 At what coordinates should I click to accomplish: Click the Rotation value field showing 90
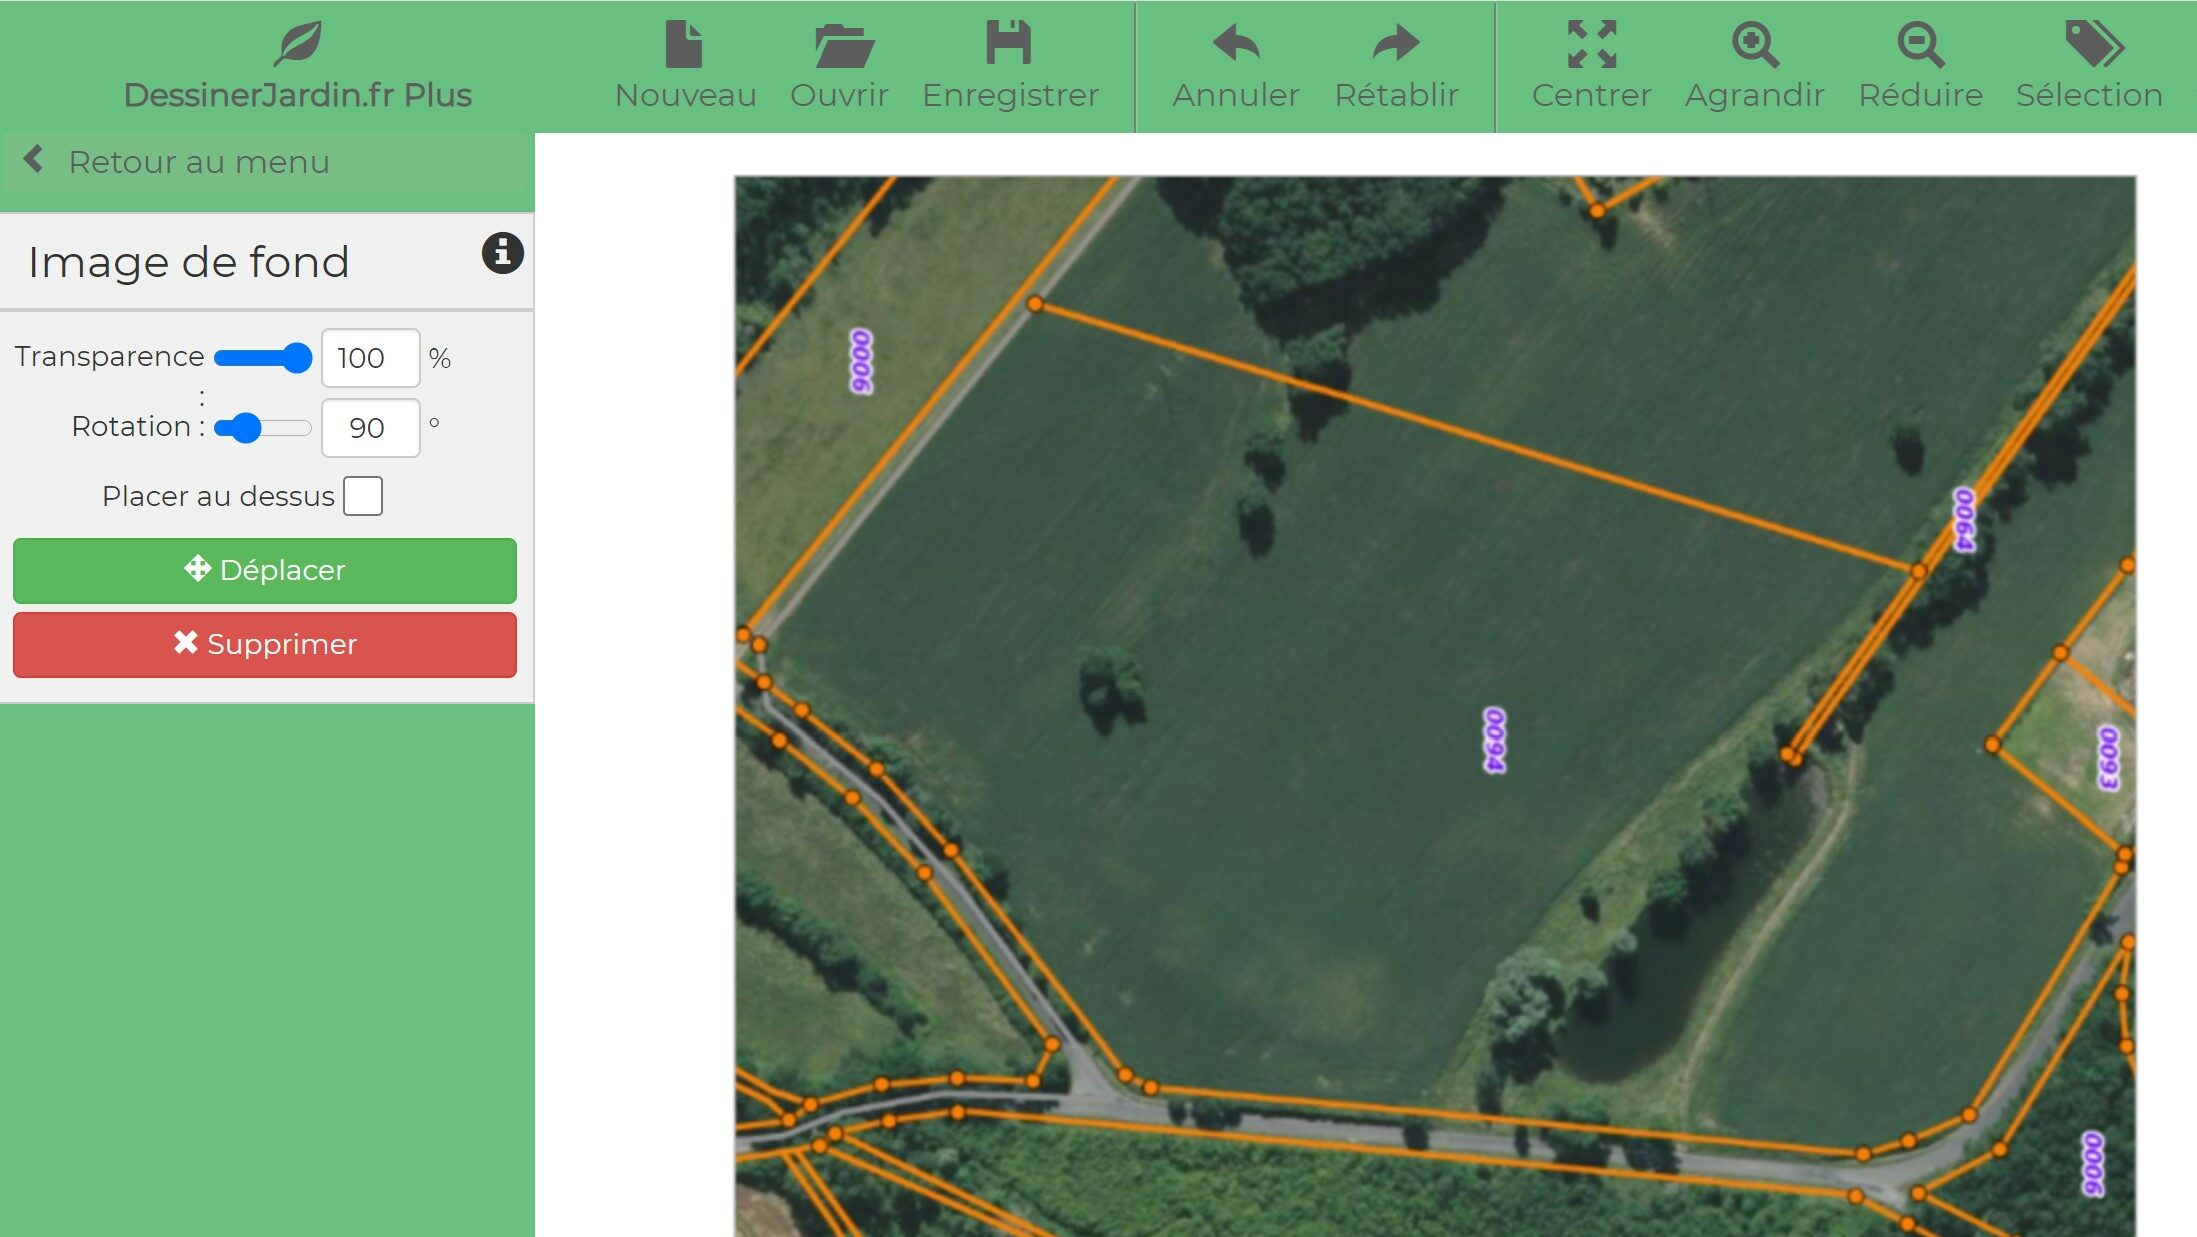(370, 428)
